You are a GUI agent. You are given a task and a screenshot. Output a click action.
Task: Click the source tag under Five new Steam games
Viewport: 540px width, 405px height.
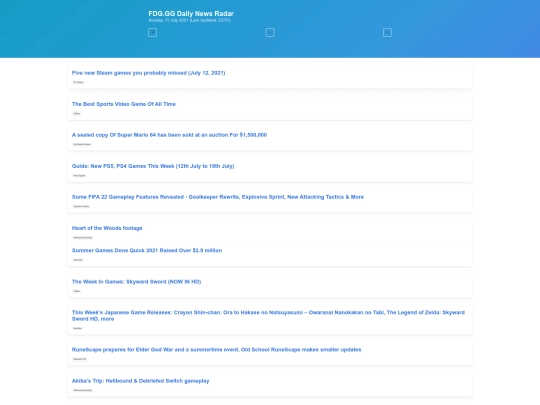click(x=78, y=82)
